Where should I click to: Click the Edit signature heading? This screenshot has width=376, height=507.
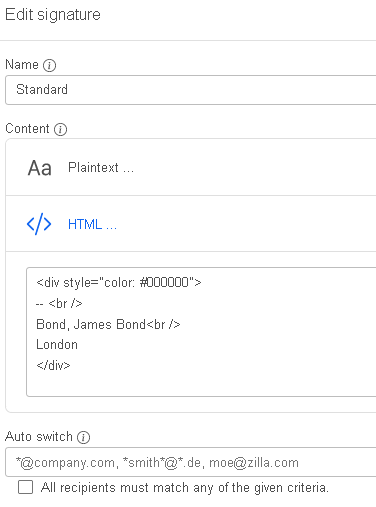53,15
